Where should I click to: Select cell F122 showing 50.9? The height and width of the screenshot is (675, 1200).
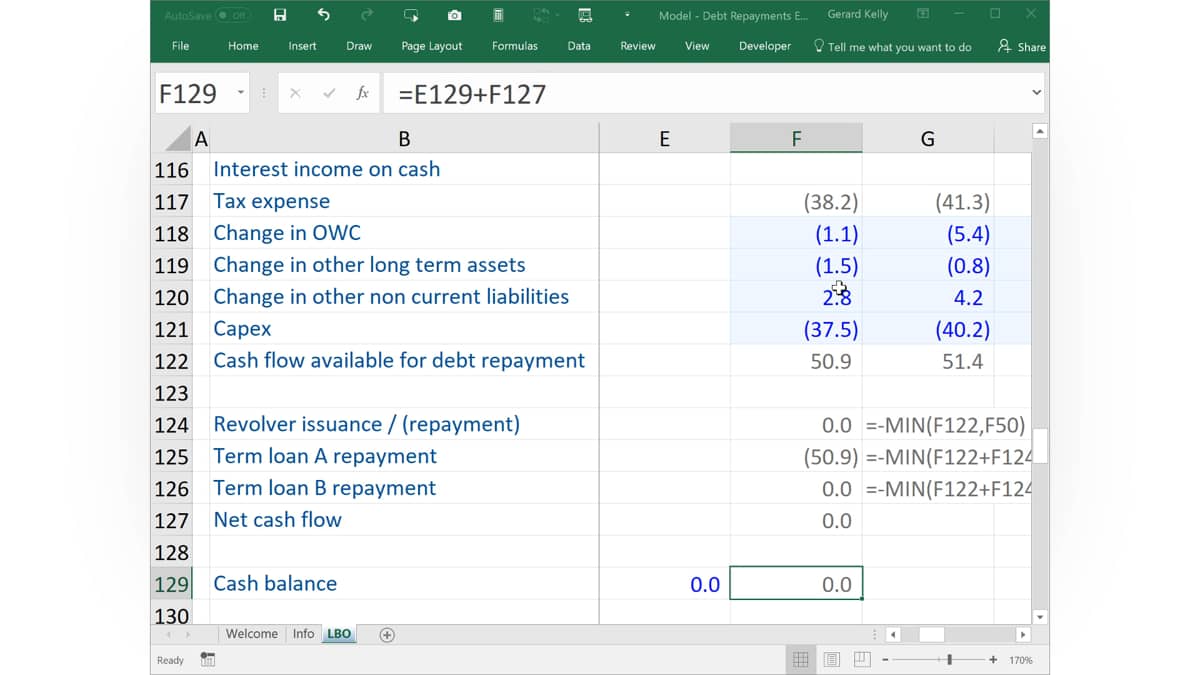click(796, 361)
